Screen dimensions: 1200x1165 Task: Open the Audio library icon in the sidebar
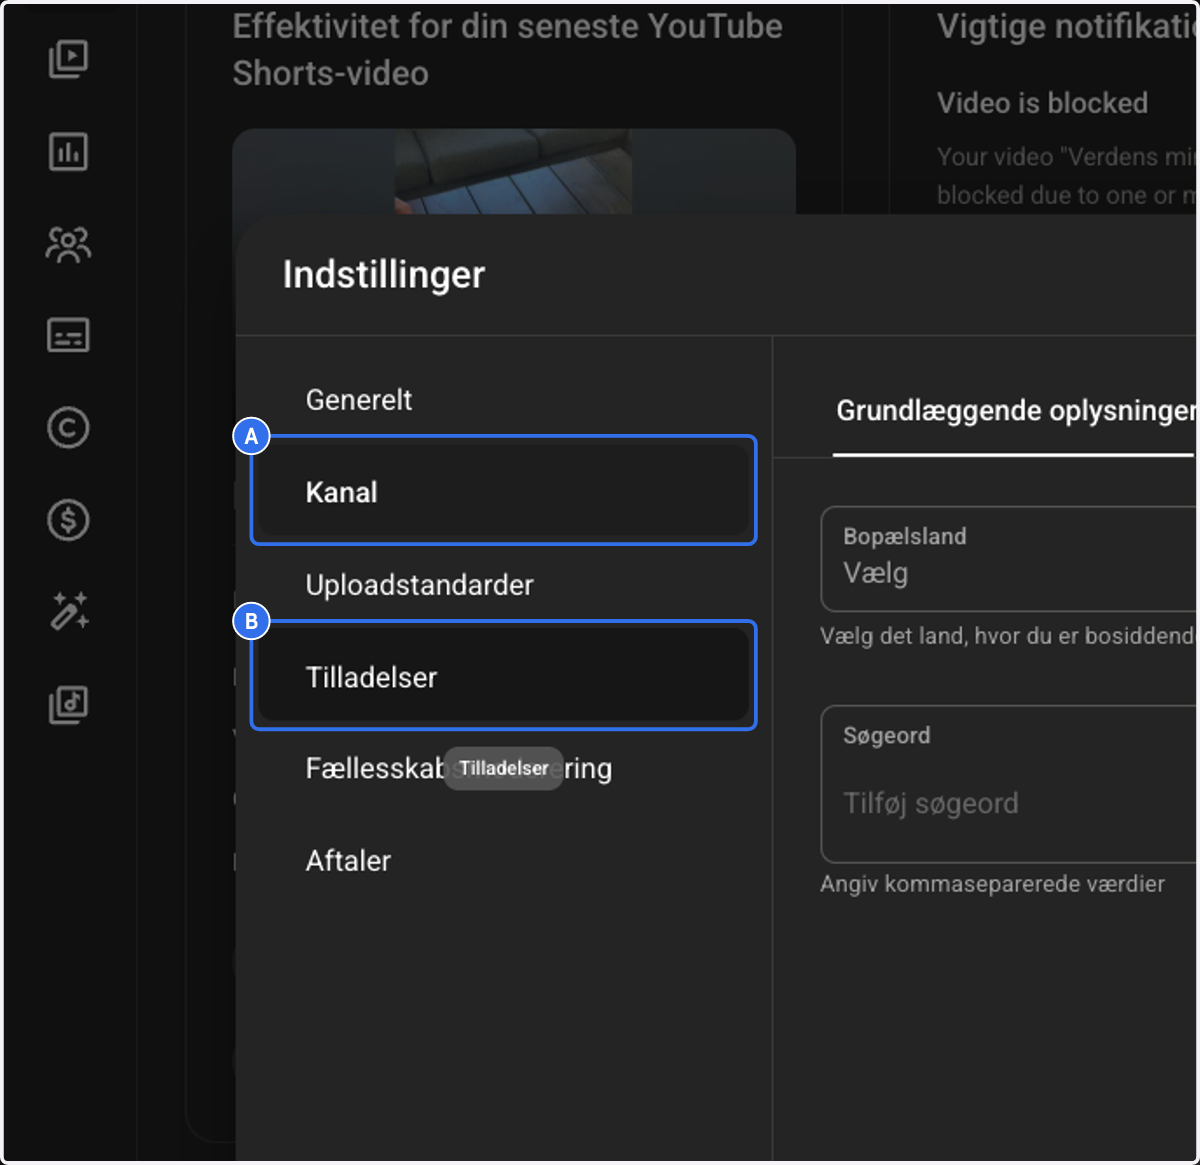[68, 704]
